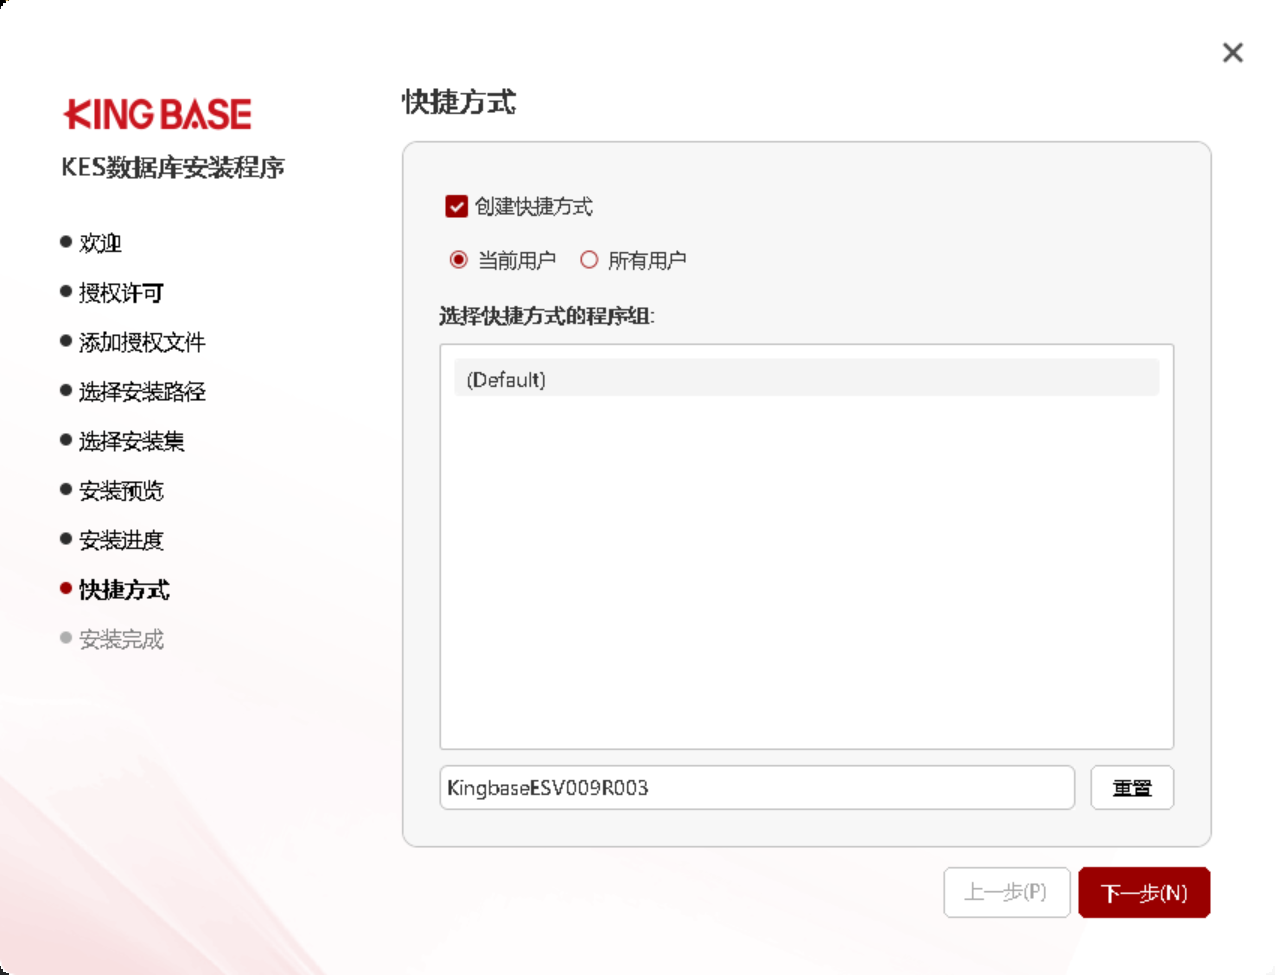Click the 选择快捷方式的程序组 label
The image size is (1275, 975).
547,316
